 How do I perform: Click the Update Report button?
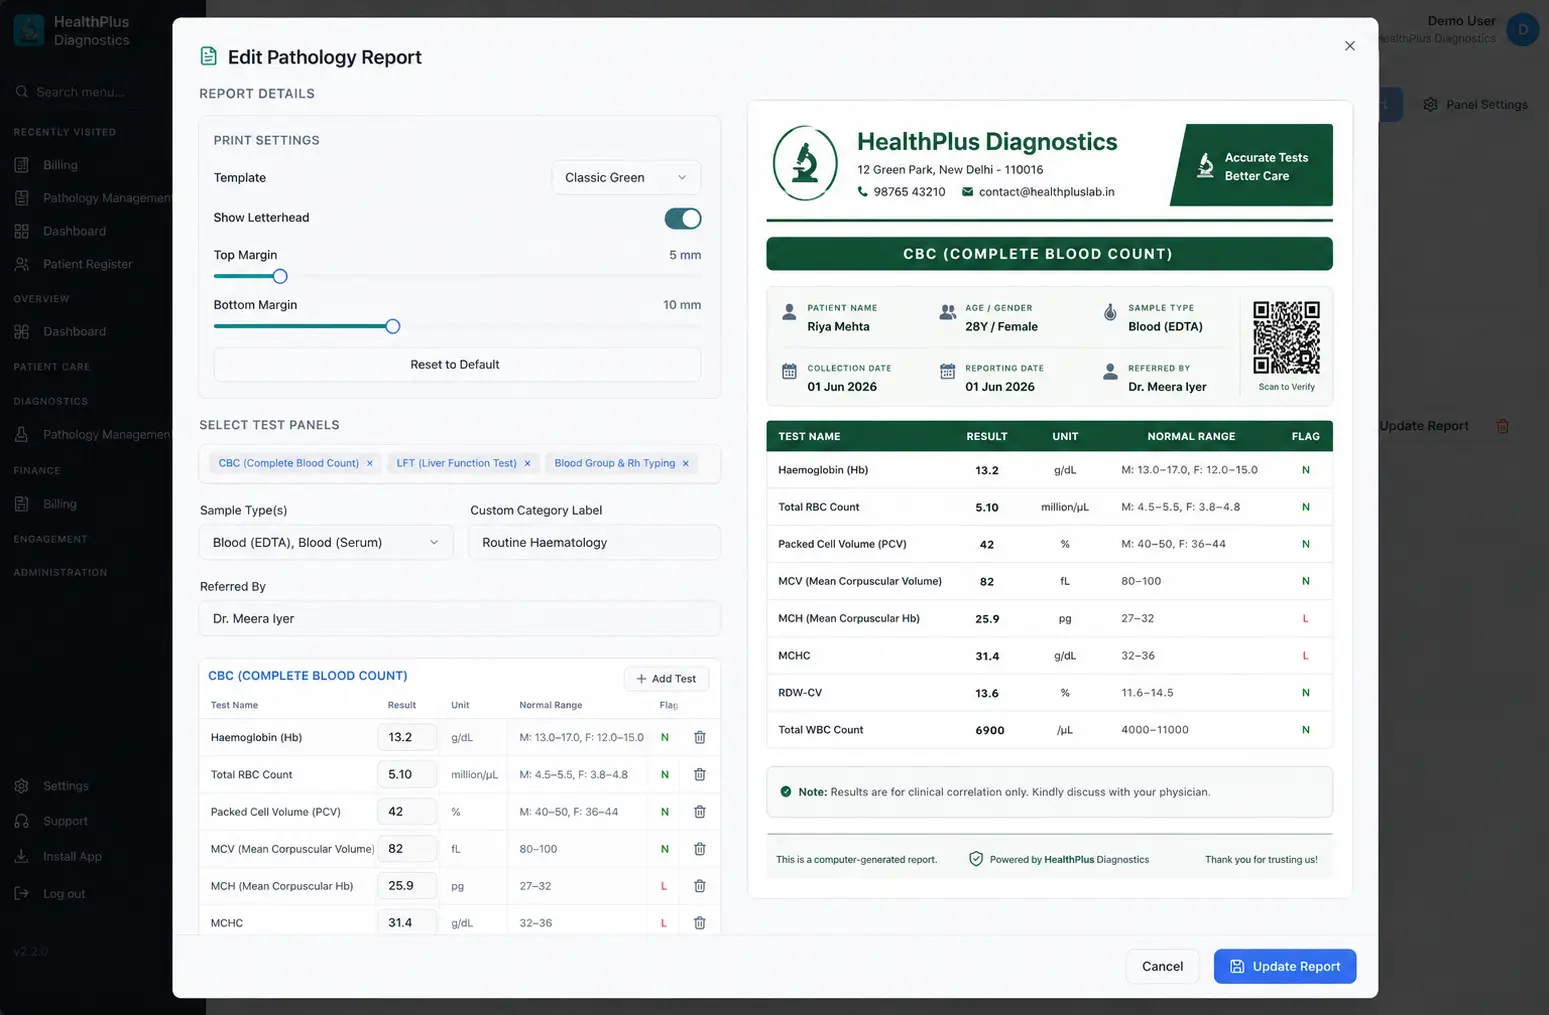[1285, 966]
